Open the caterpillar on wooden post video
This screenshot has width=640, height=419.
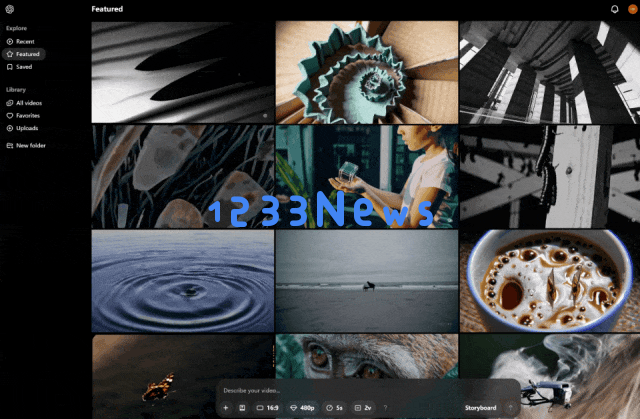[x=550, y=177]
